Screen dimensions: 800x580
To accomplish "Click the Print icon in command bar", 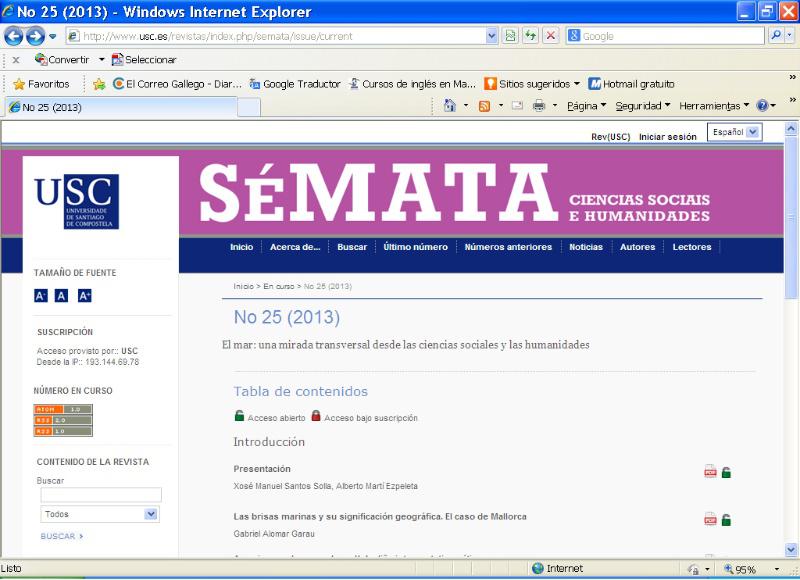I will [539, 106].
